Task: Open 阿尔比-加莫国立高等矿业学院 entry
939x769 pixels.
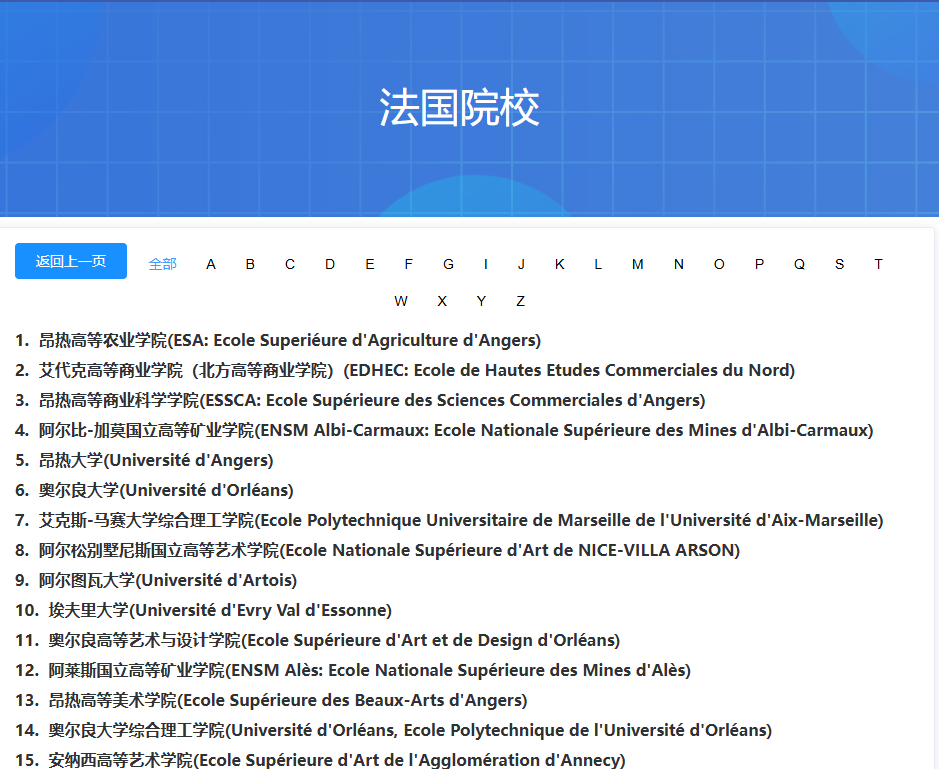Action: (x=456, y=430)
